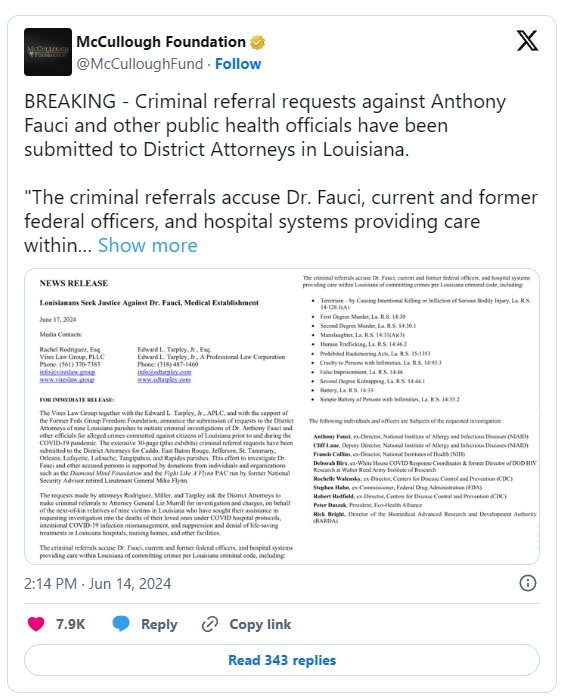Read 343 replies
This screenshot has height=699, width=562.
click(282, 660)
